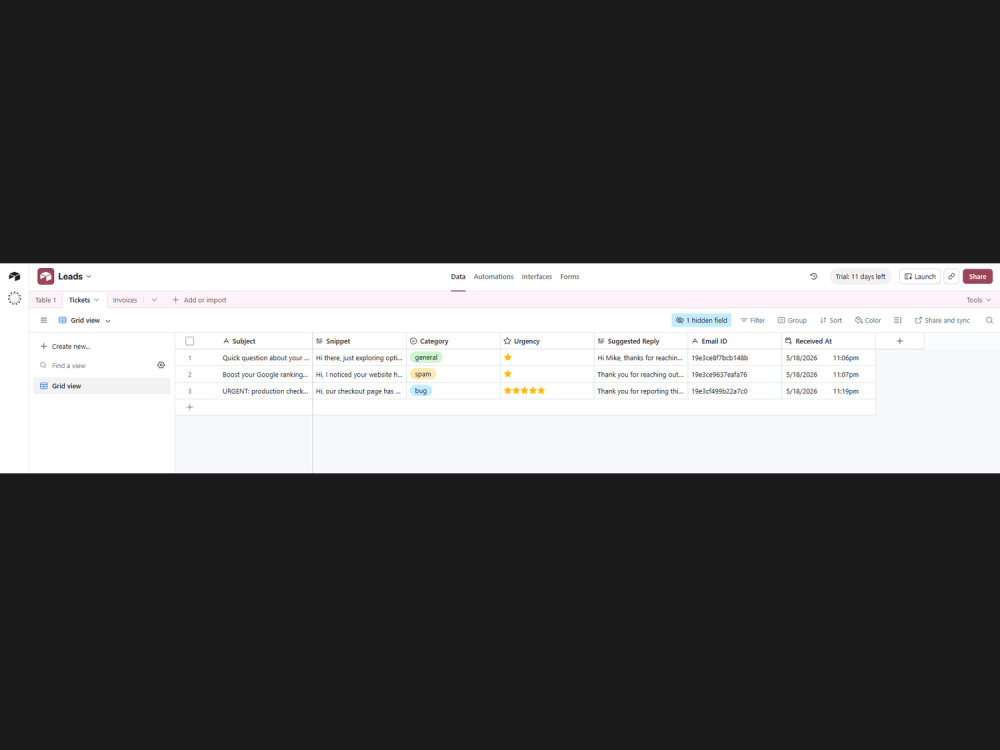
Task: Set row 1 urgency star
Action: point(508,358)
